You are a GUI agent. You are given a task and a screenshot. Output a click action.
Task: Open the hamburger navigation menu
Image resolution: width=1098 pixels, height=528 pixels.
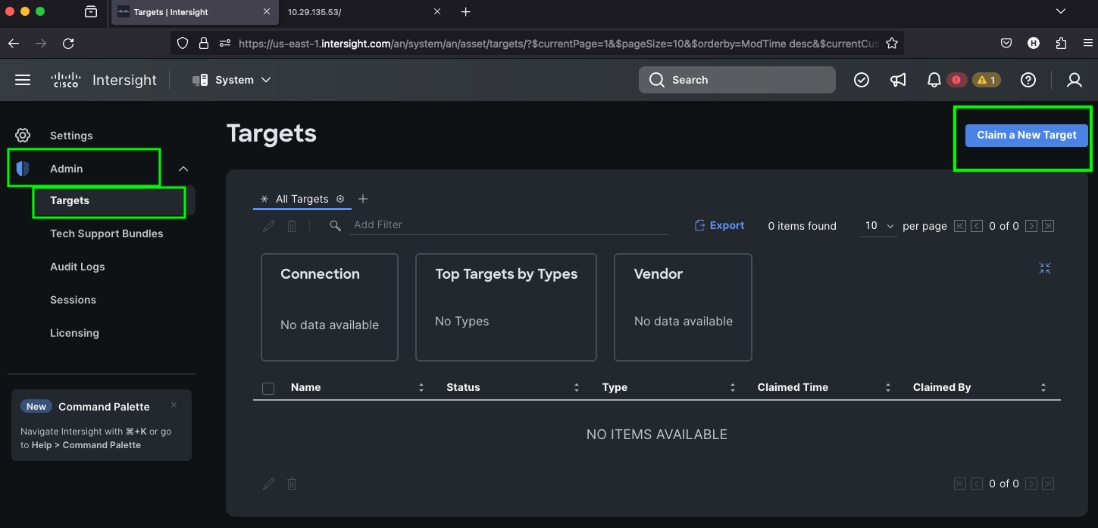(23, 80)
